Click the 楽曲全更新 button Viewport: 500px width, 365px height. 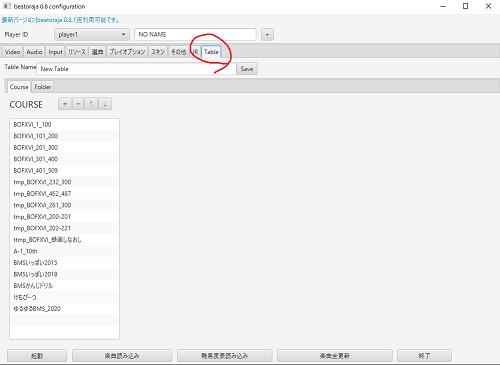pyautogui.click(x=335, y=356)
